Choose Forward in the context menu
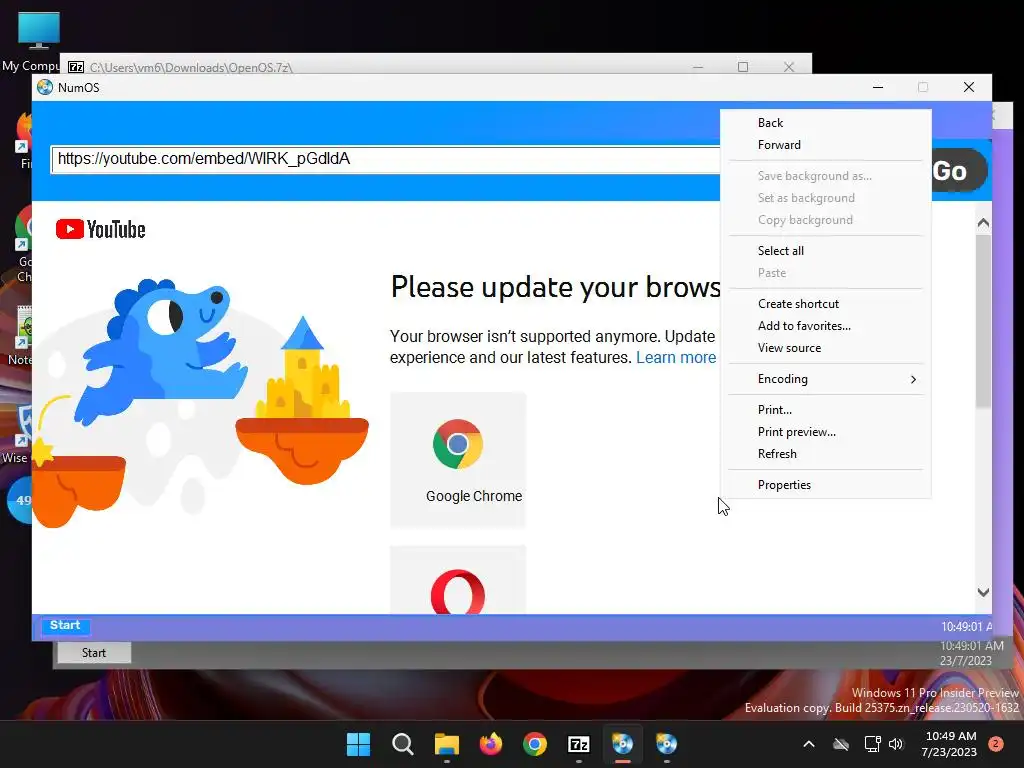 coord(826,145)
